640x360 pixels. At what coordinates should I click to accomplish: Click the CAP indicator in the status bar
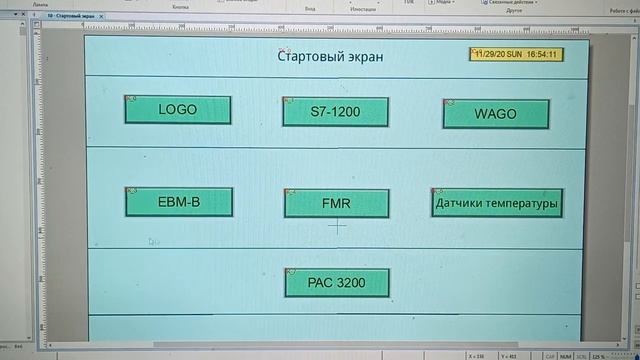point(550,357)
